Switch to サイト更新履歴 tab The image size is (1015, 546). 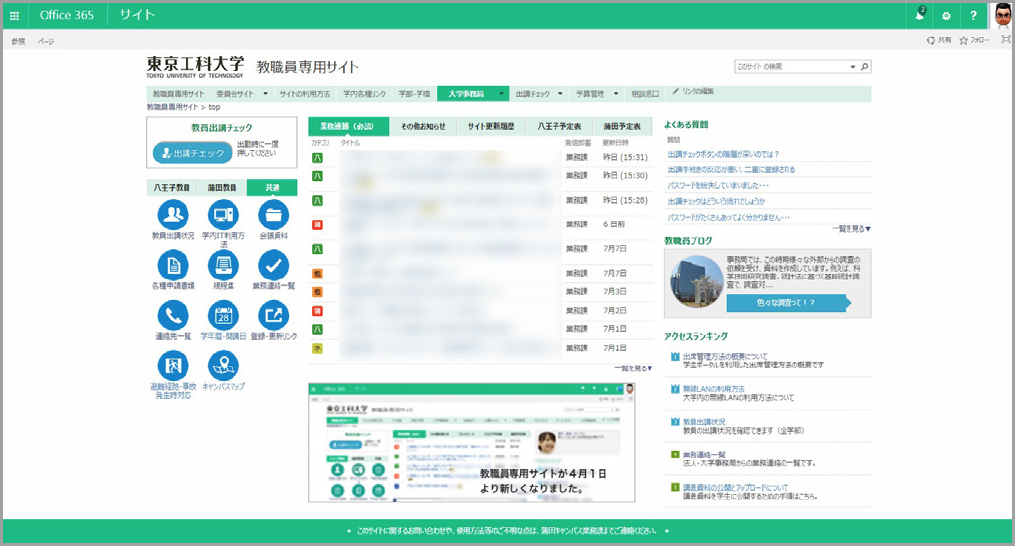coord(491,126)
